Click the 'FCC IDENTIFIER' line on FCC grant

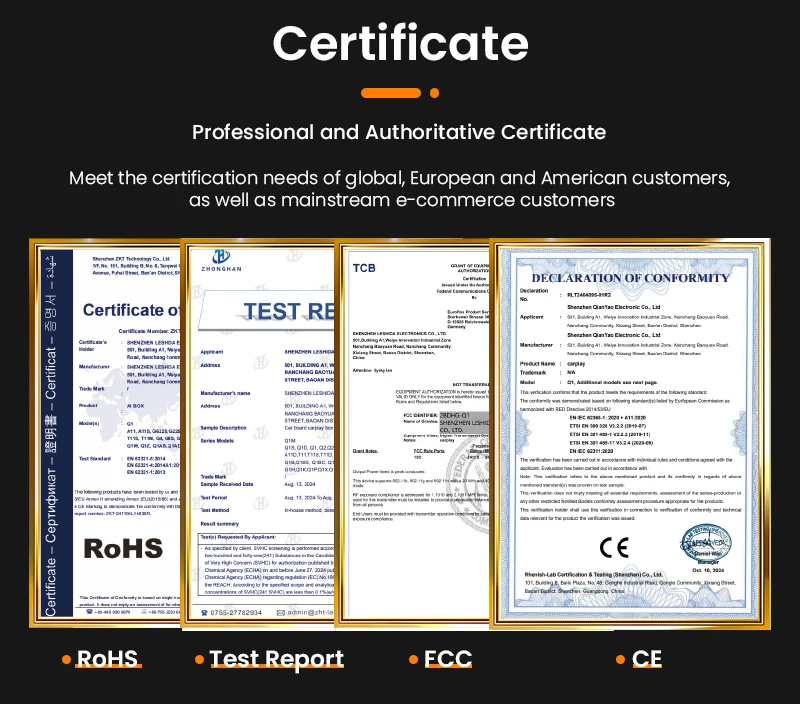(436, 415)
